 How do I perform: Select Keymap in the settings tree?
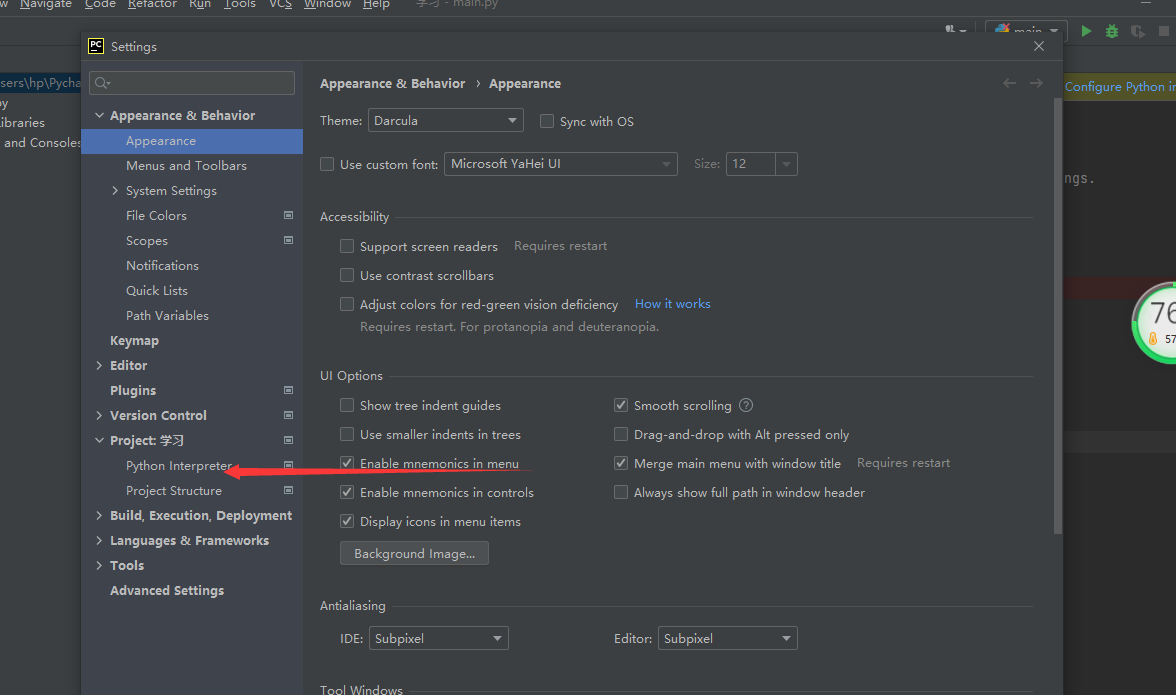pyautogui.click(x=134, y=340)
